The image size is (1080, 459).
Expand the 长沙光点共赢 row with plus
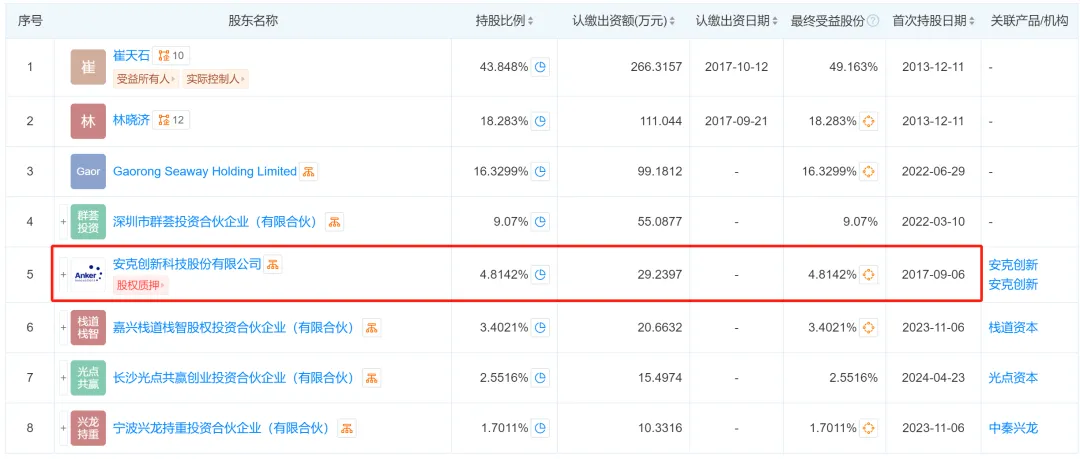63,378
